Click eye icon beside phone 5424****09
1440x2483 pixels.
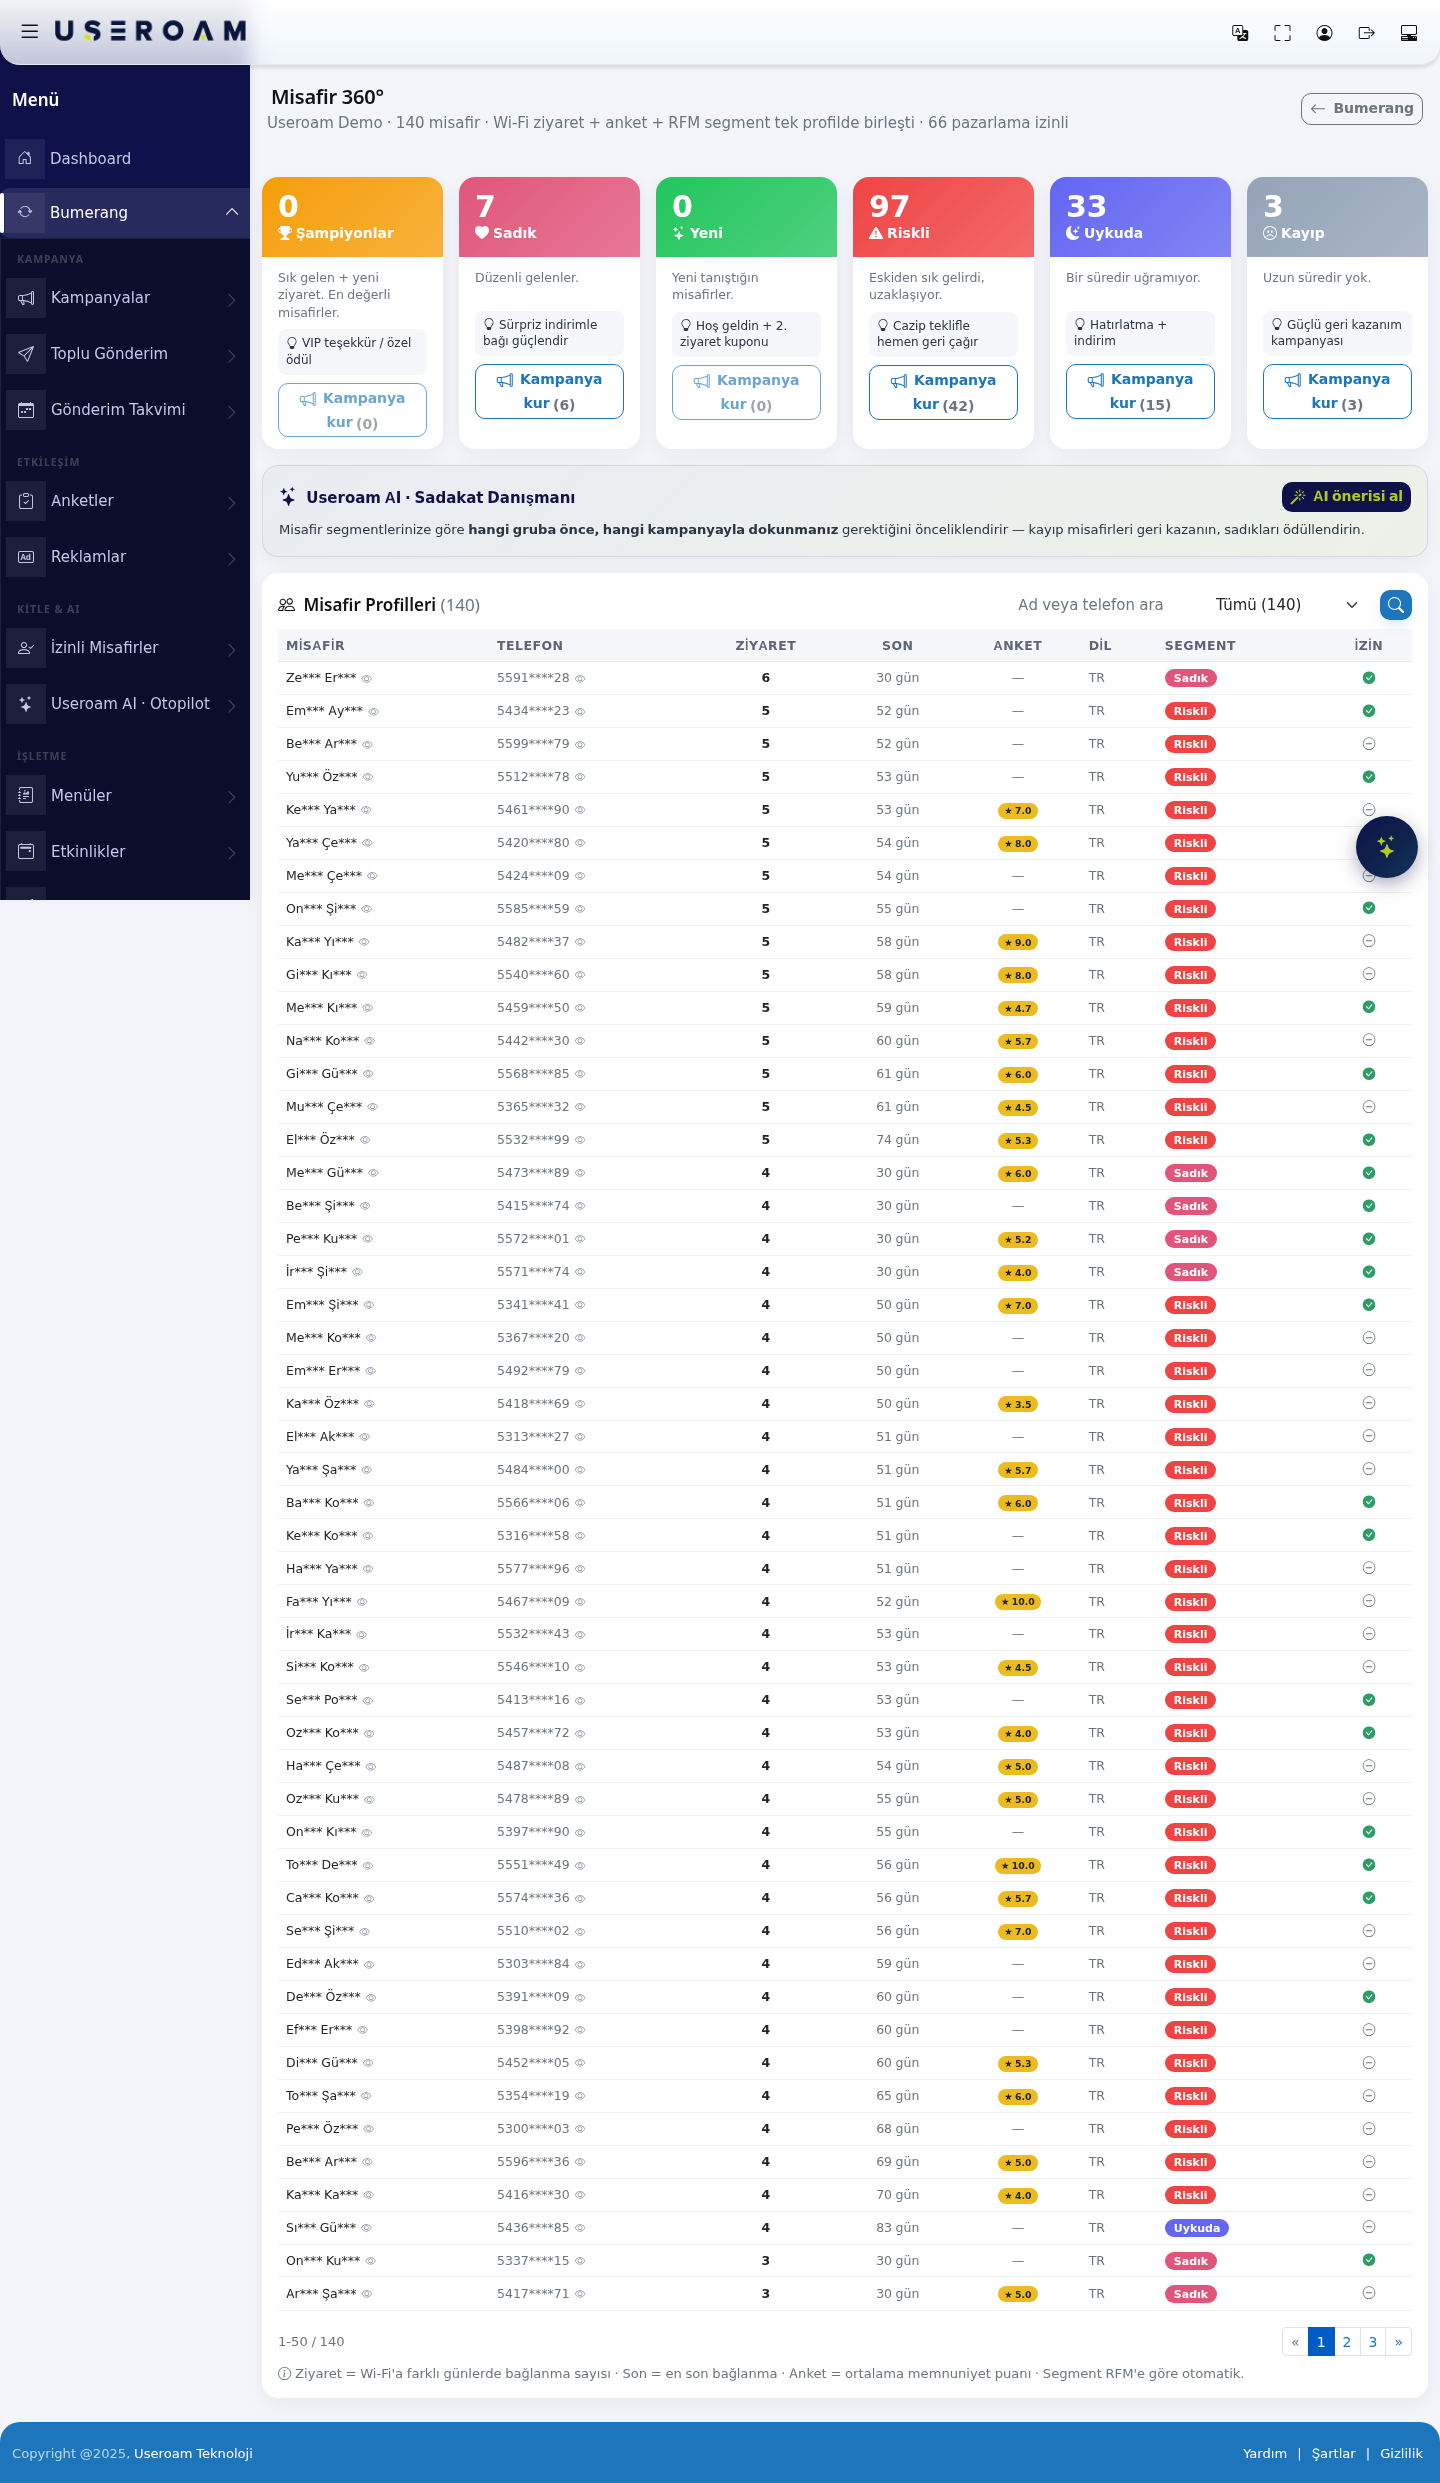pyautogui.click(x=580, y=877)
